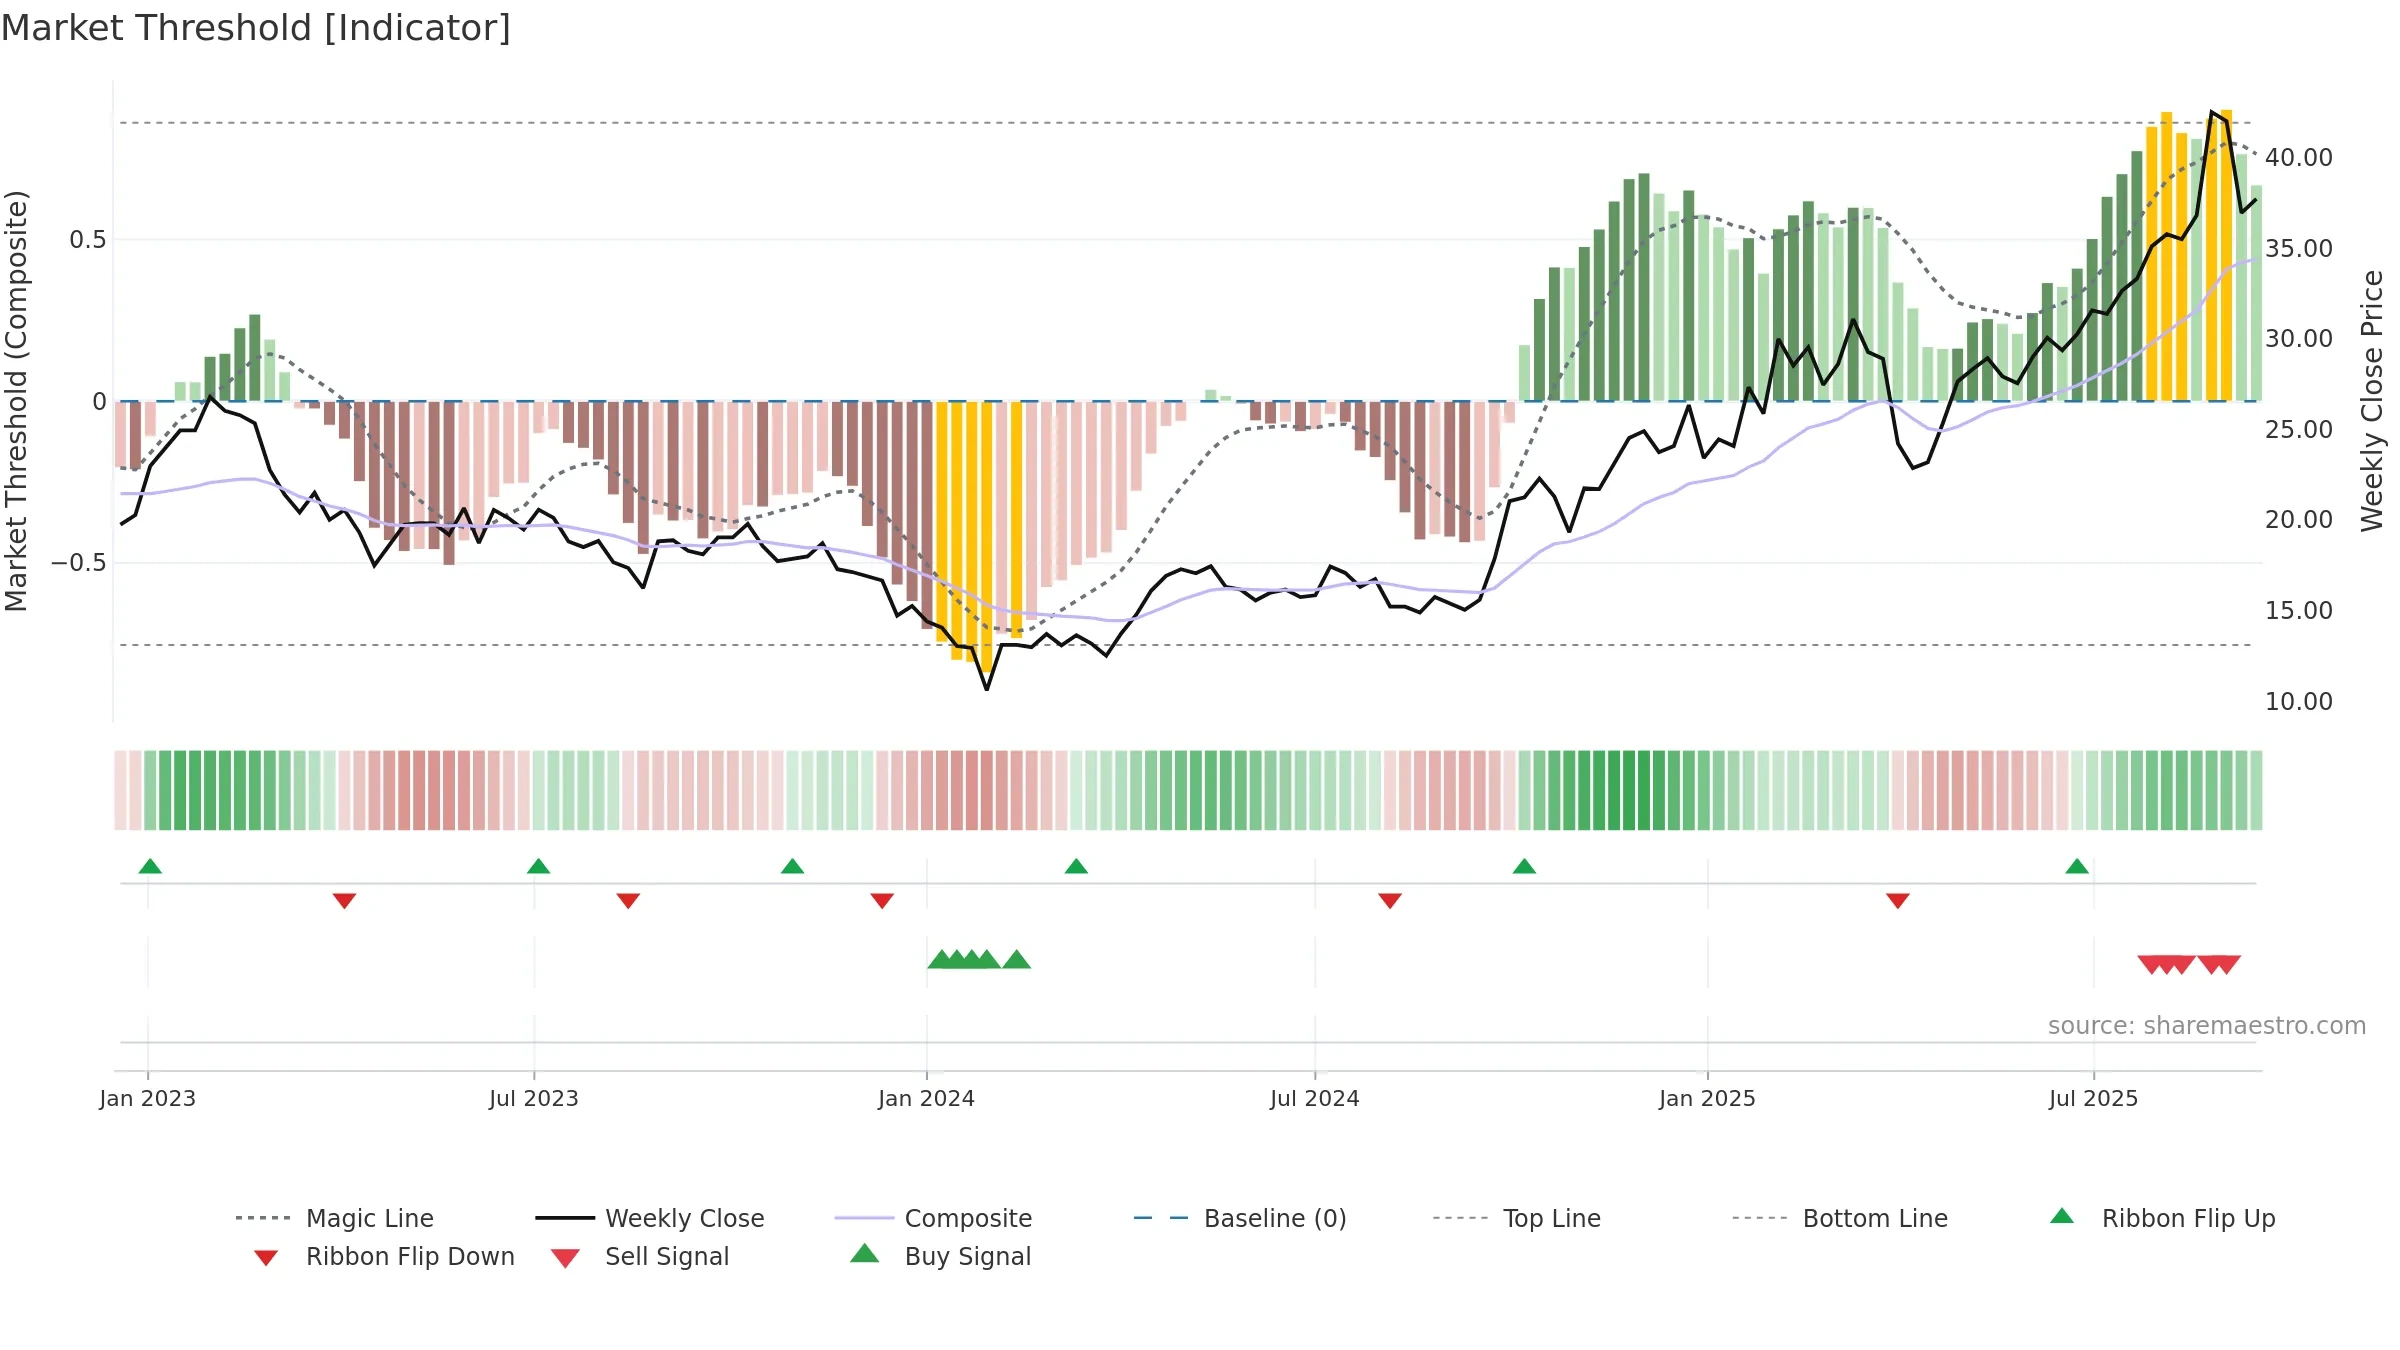
Task: Click the weekly close peak above 40 in 2025
Action: point(2212,112)
